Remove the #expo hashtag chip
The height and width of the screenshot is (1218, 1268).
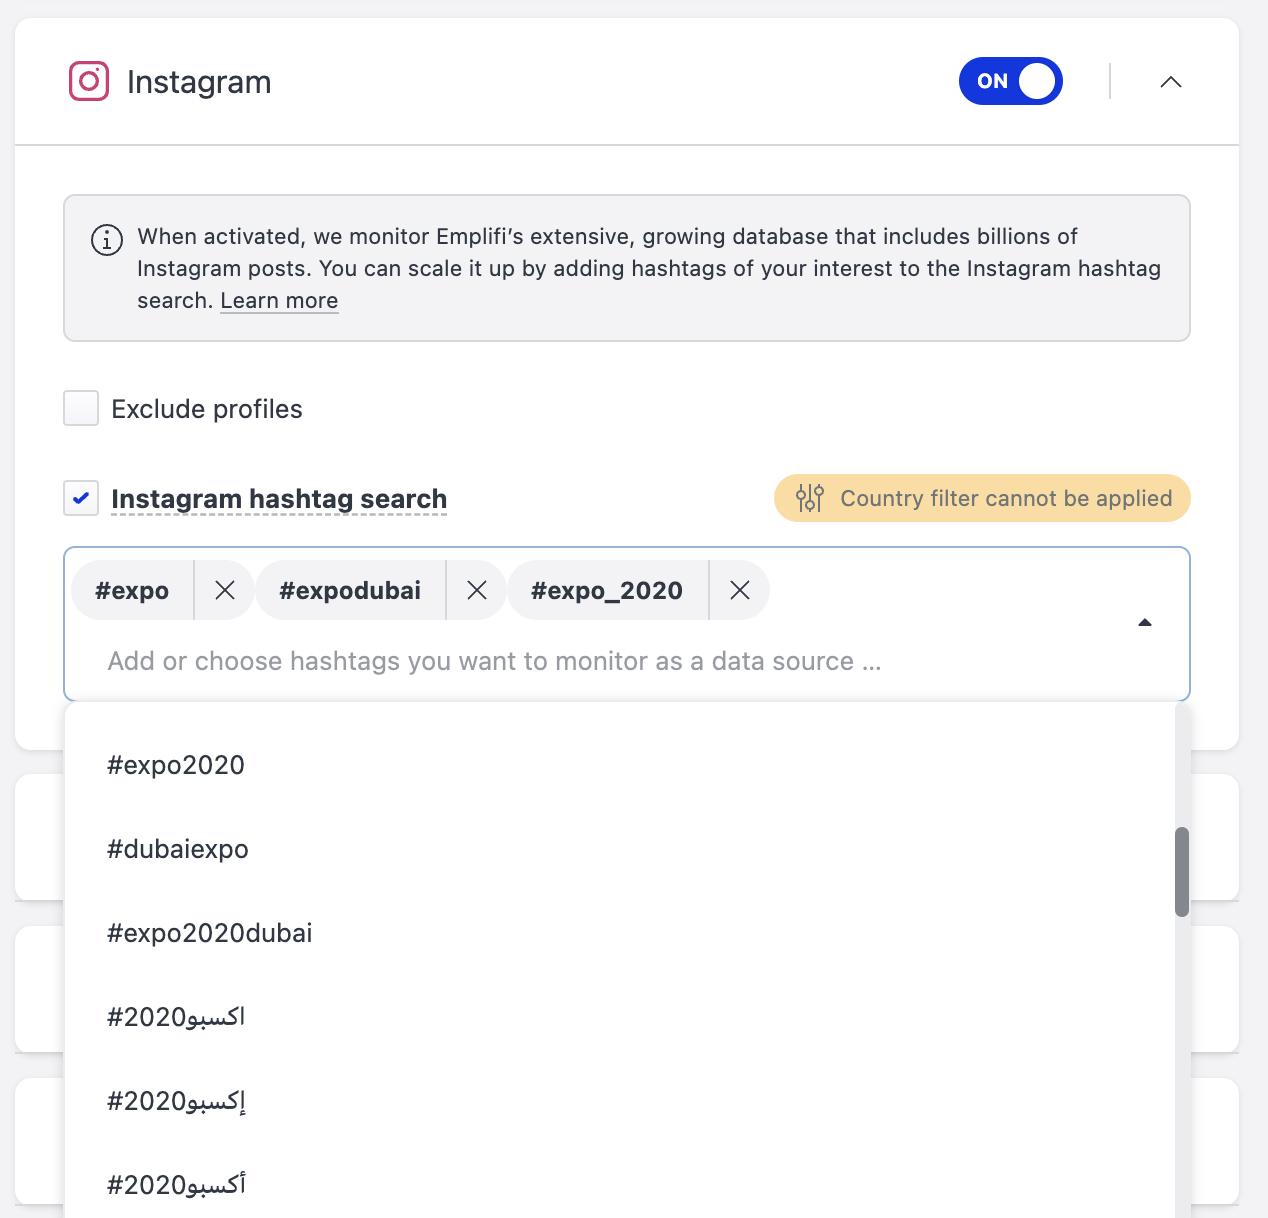[225, 590]
